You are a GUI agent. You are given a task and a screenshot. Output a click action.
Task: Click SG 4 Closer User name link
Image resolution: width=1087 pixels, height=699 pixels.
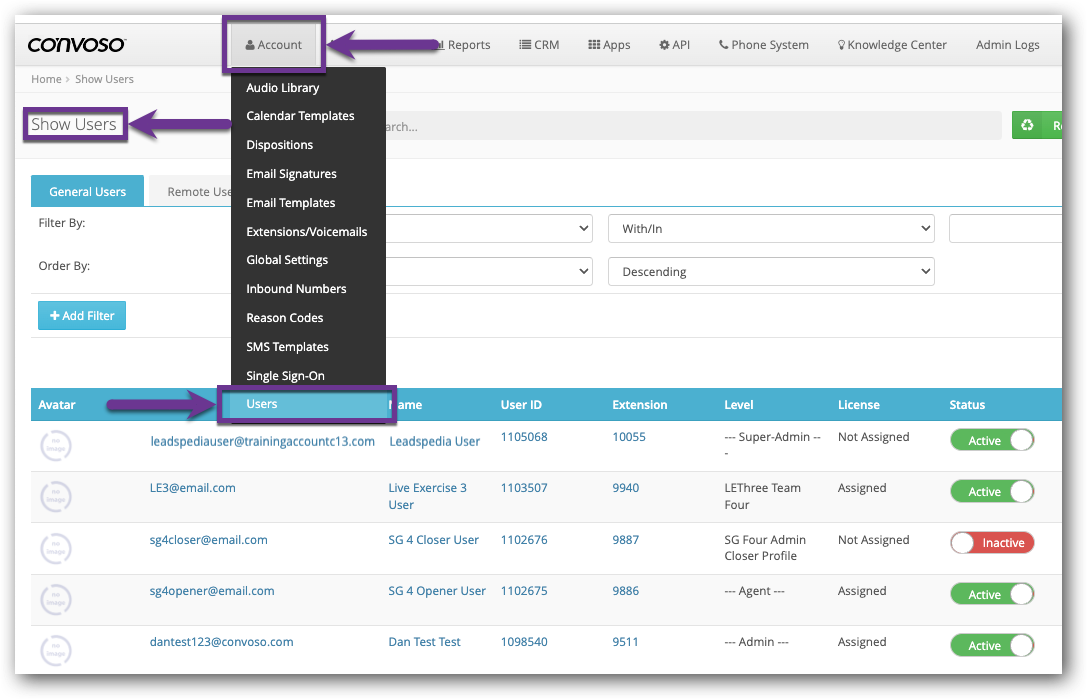coord(433,540)
